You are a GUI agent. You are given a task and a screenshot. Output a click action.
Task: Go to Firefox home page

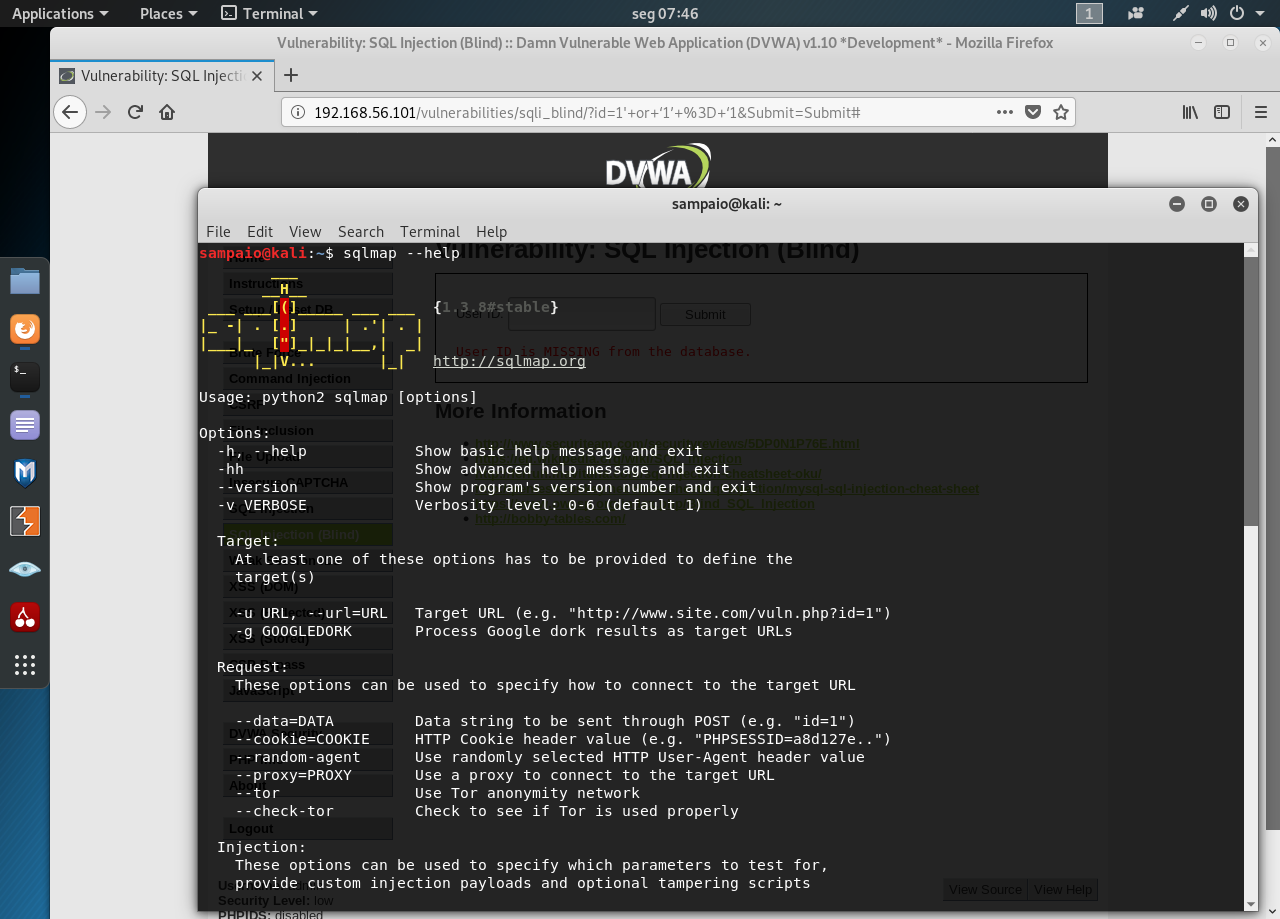[167, 112]
